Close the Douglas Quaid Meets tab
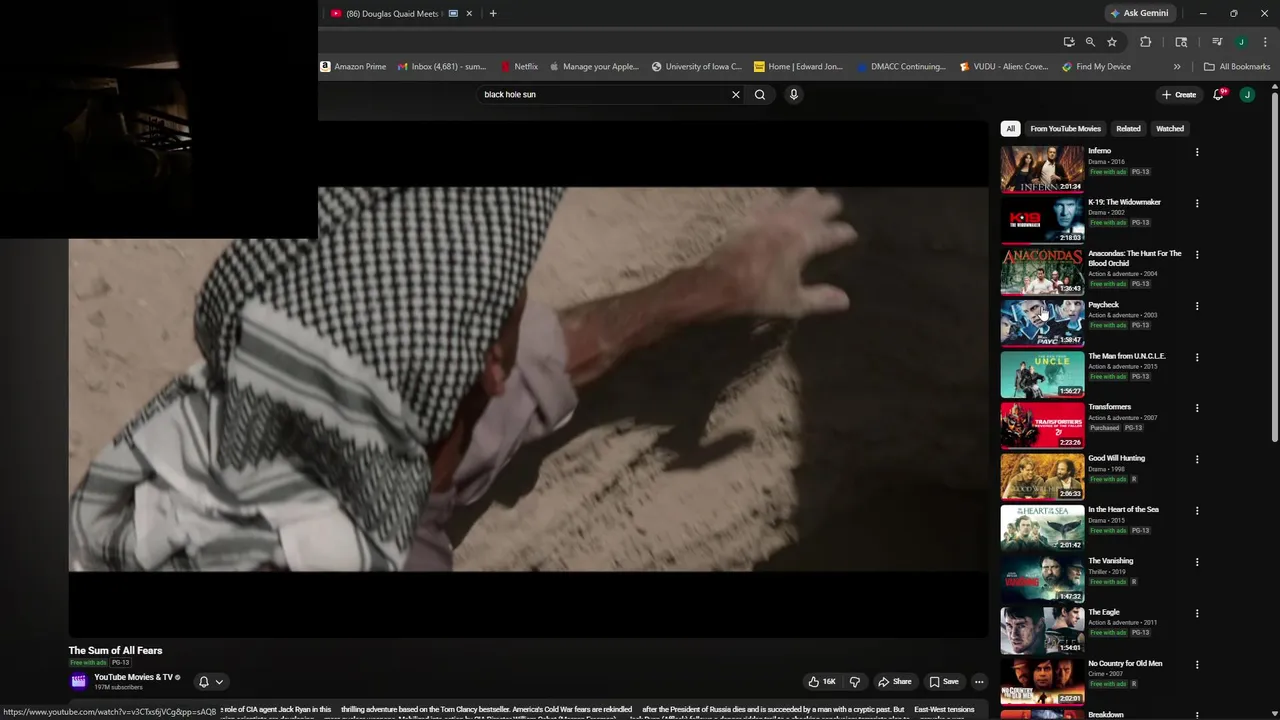This screenshot has width=1280, height=720. [x=469, y=13]
